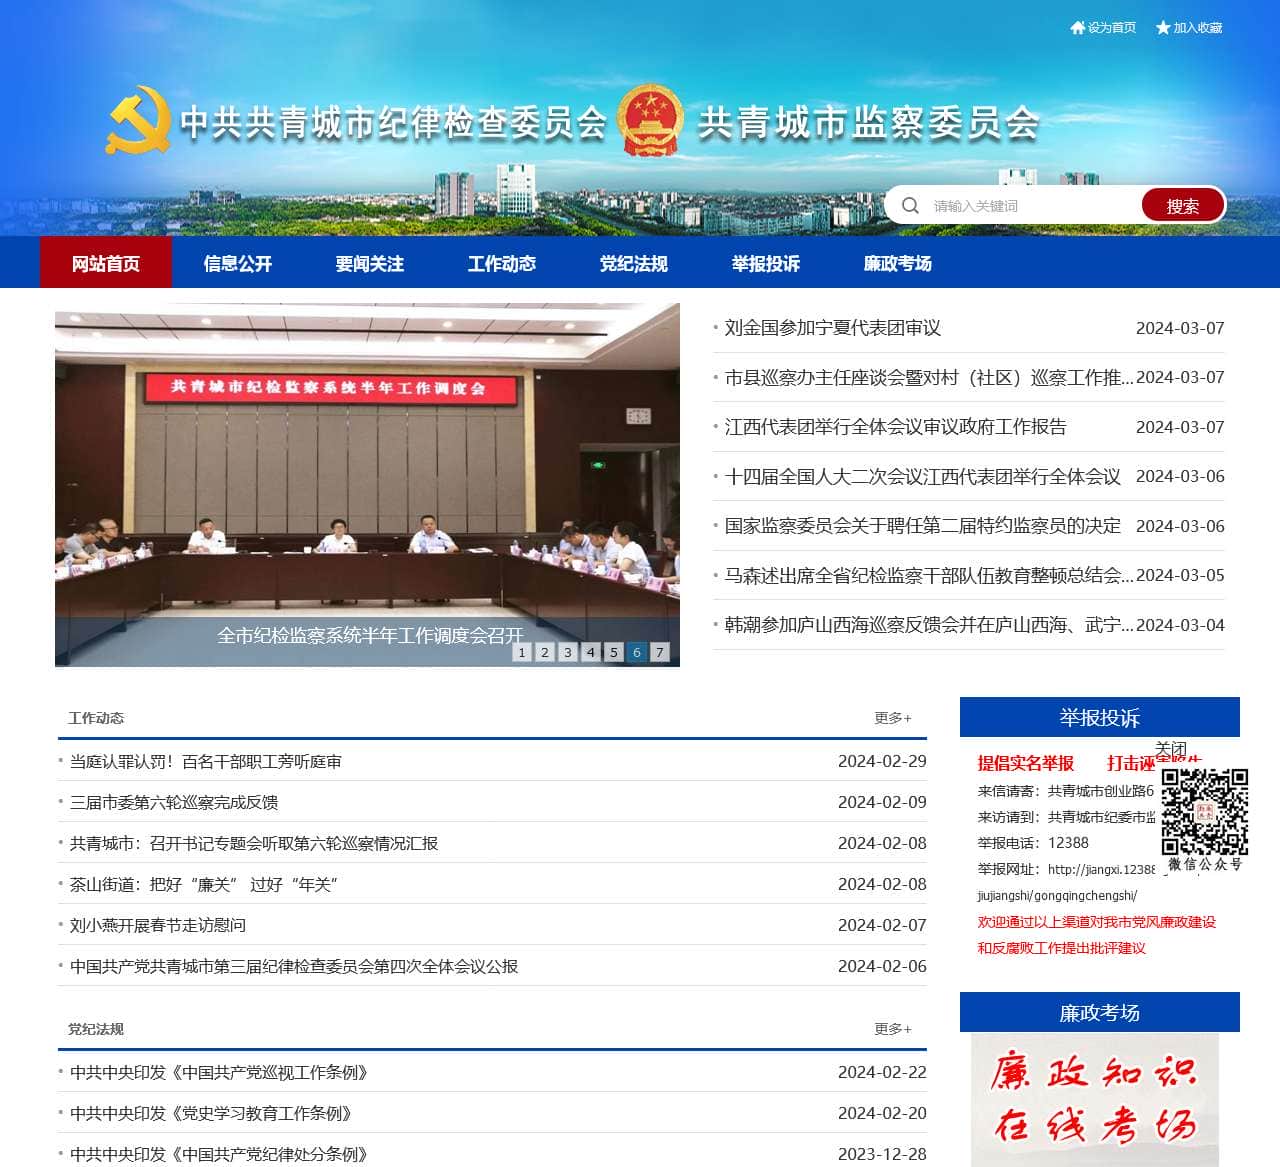
Task: Expand 更多+ in the 工作动态 section
Action: [x=893, y=718]
